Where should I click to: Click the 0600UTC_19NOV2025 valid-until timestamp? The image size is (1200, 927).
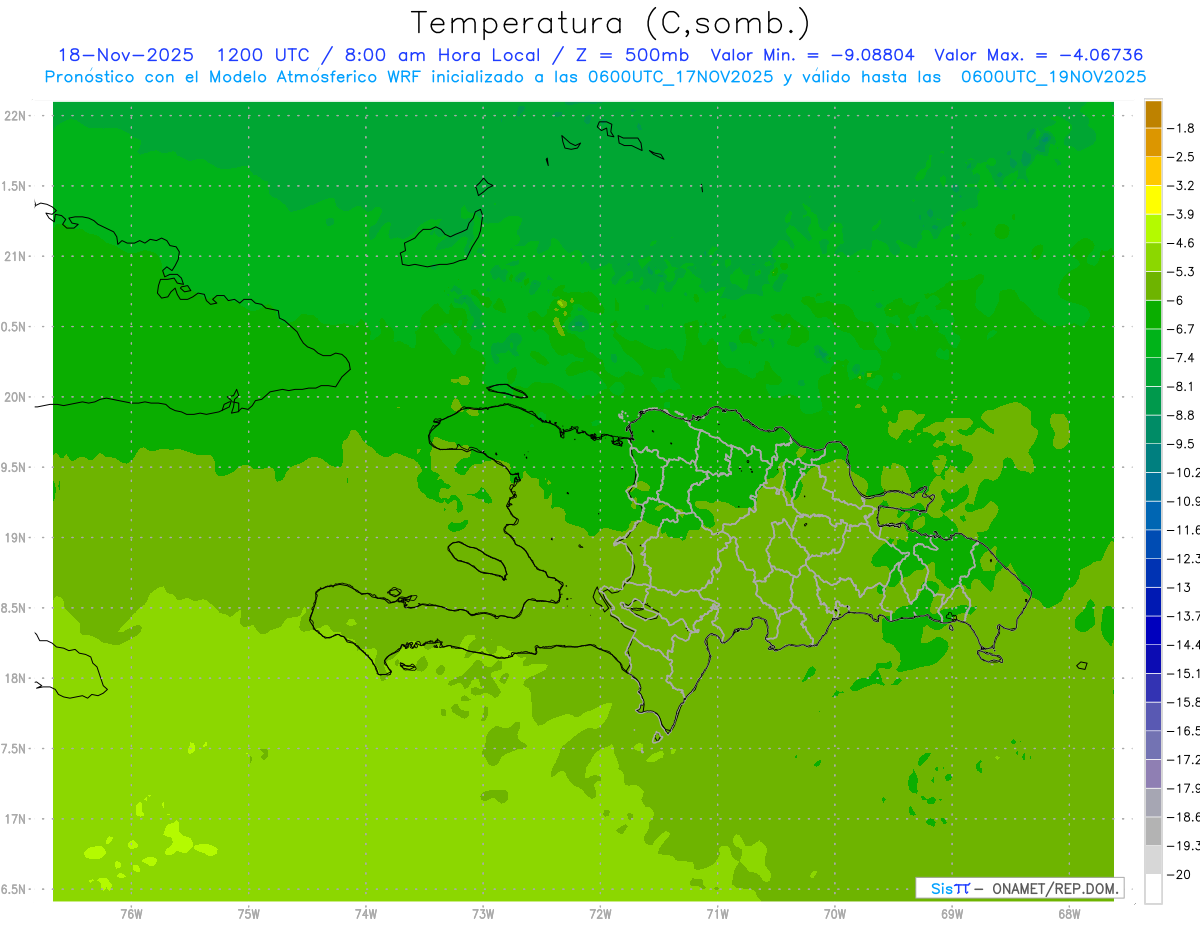[x=1053, y=77]
